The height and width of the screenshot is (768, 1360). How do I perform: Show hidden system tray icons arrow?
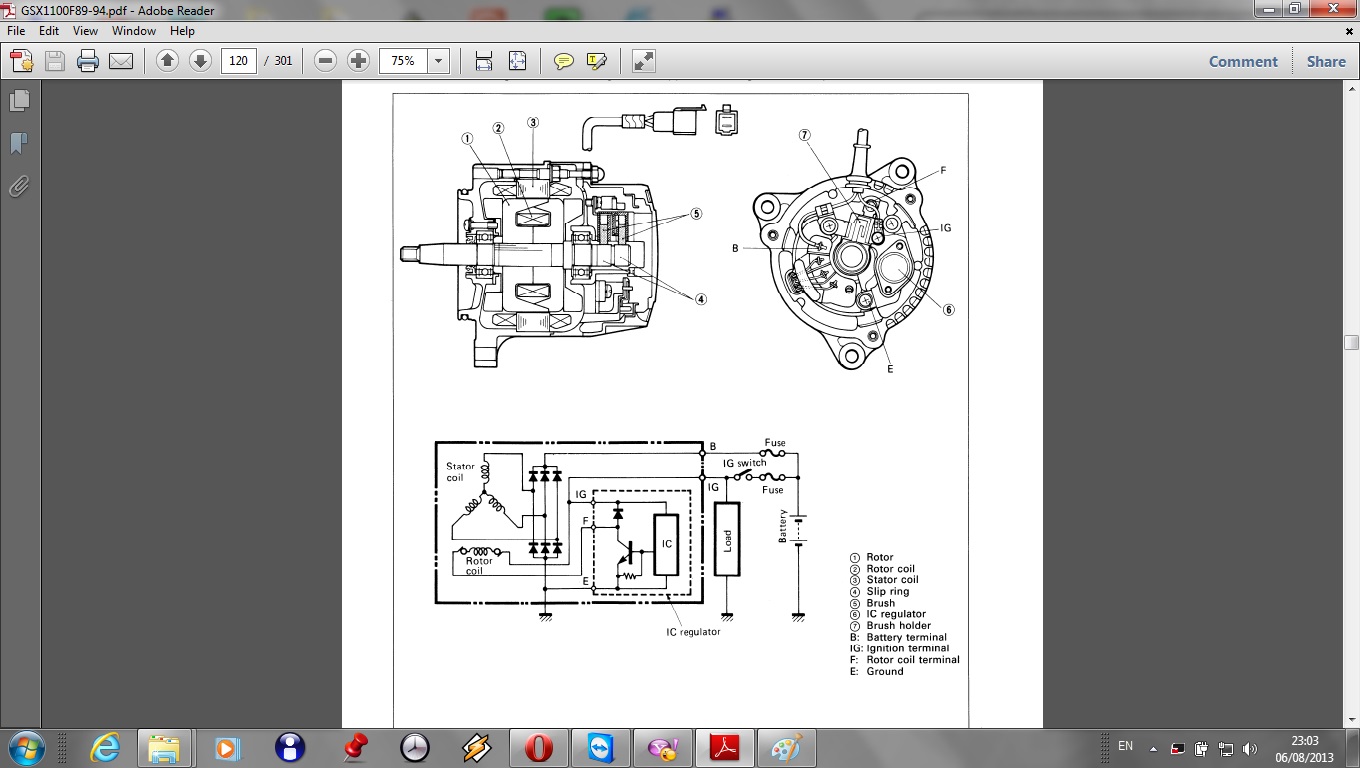click(1154, 748)
